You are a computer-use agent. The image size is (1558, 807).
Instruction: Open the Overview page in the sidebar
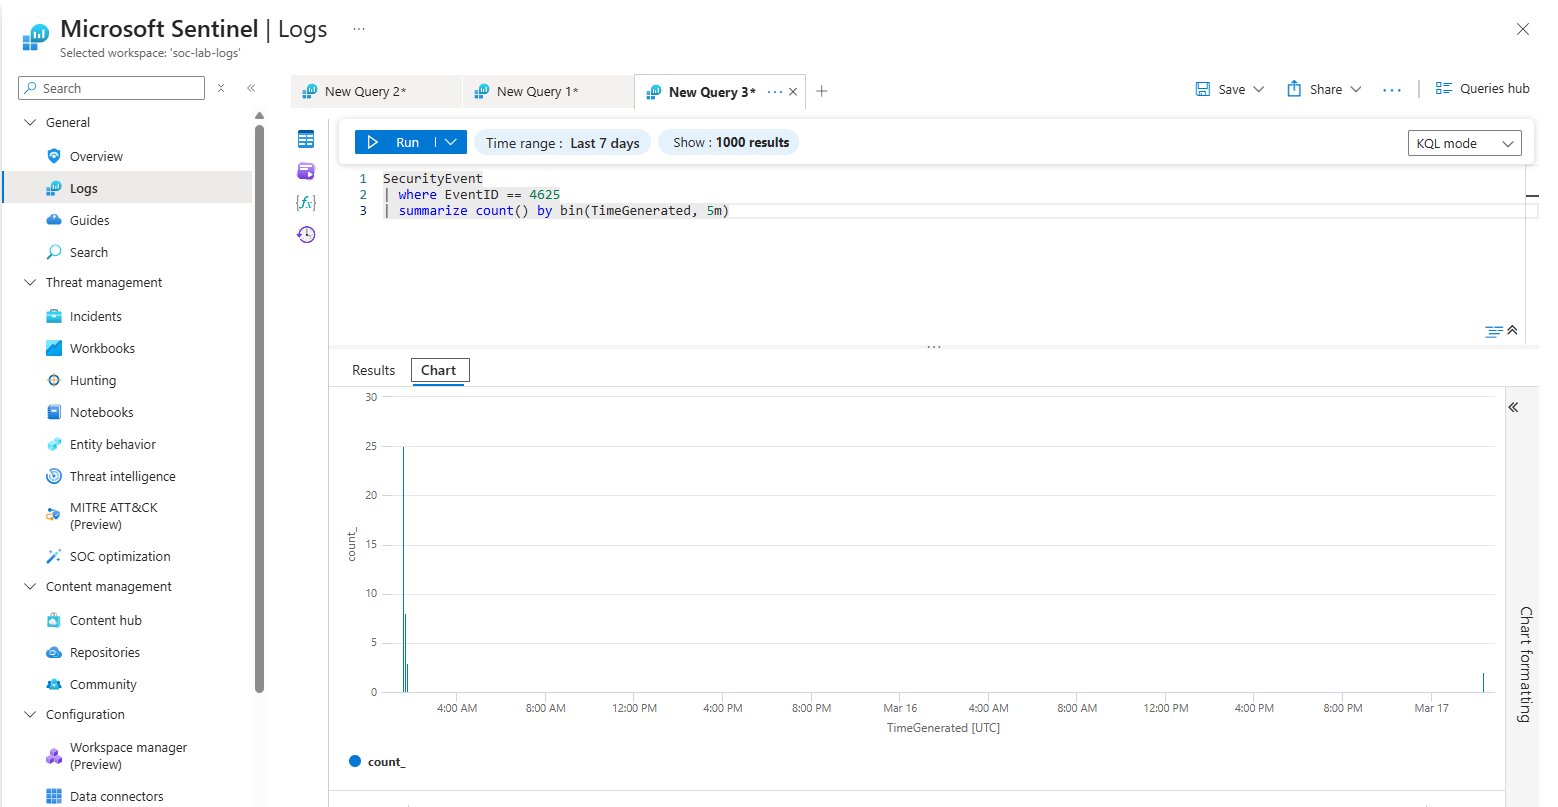click(x=96, y=156)
